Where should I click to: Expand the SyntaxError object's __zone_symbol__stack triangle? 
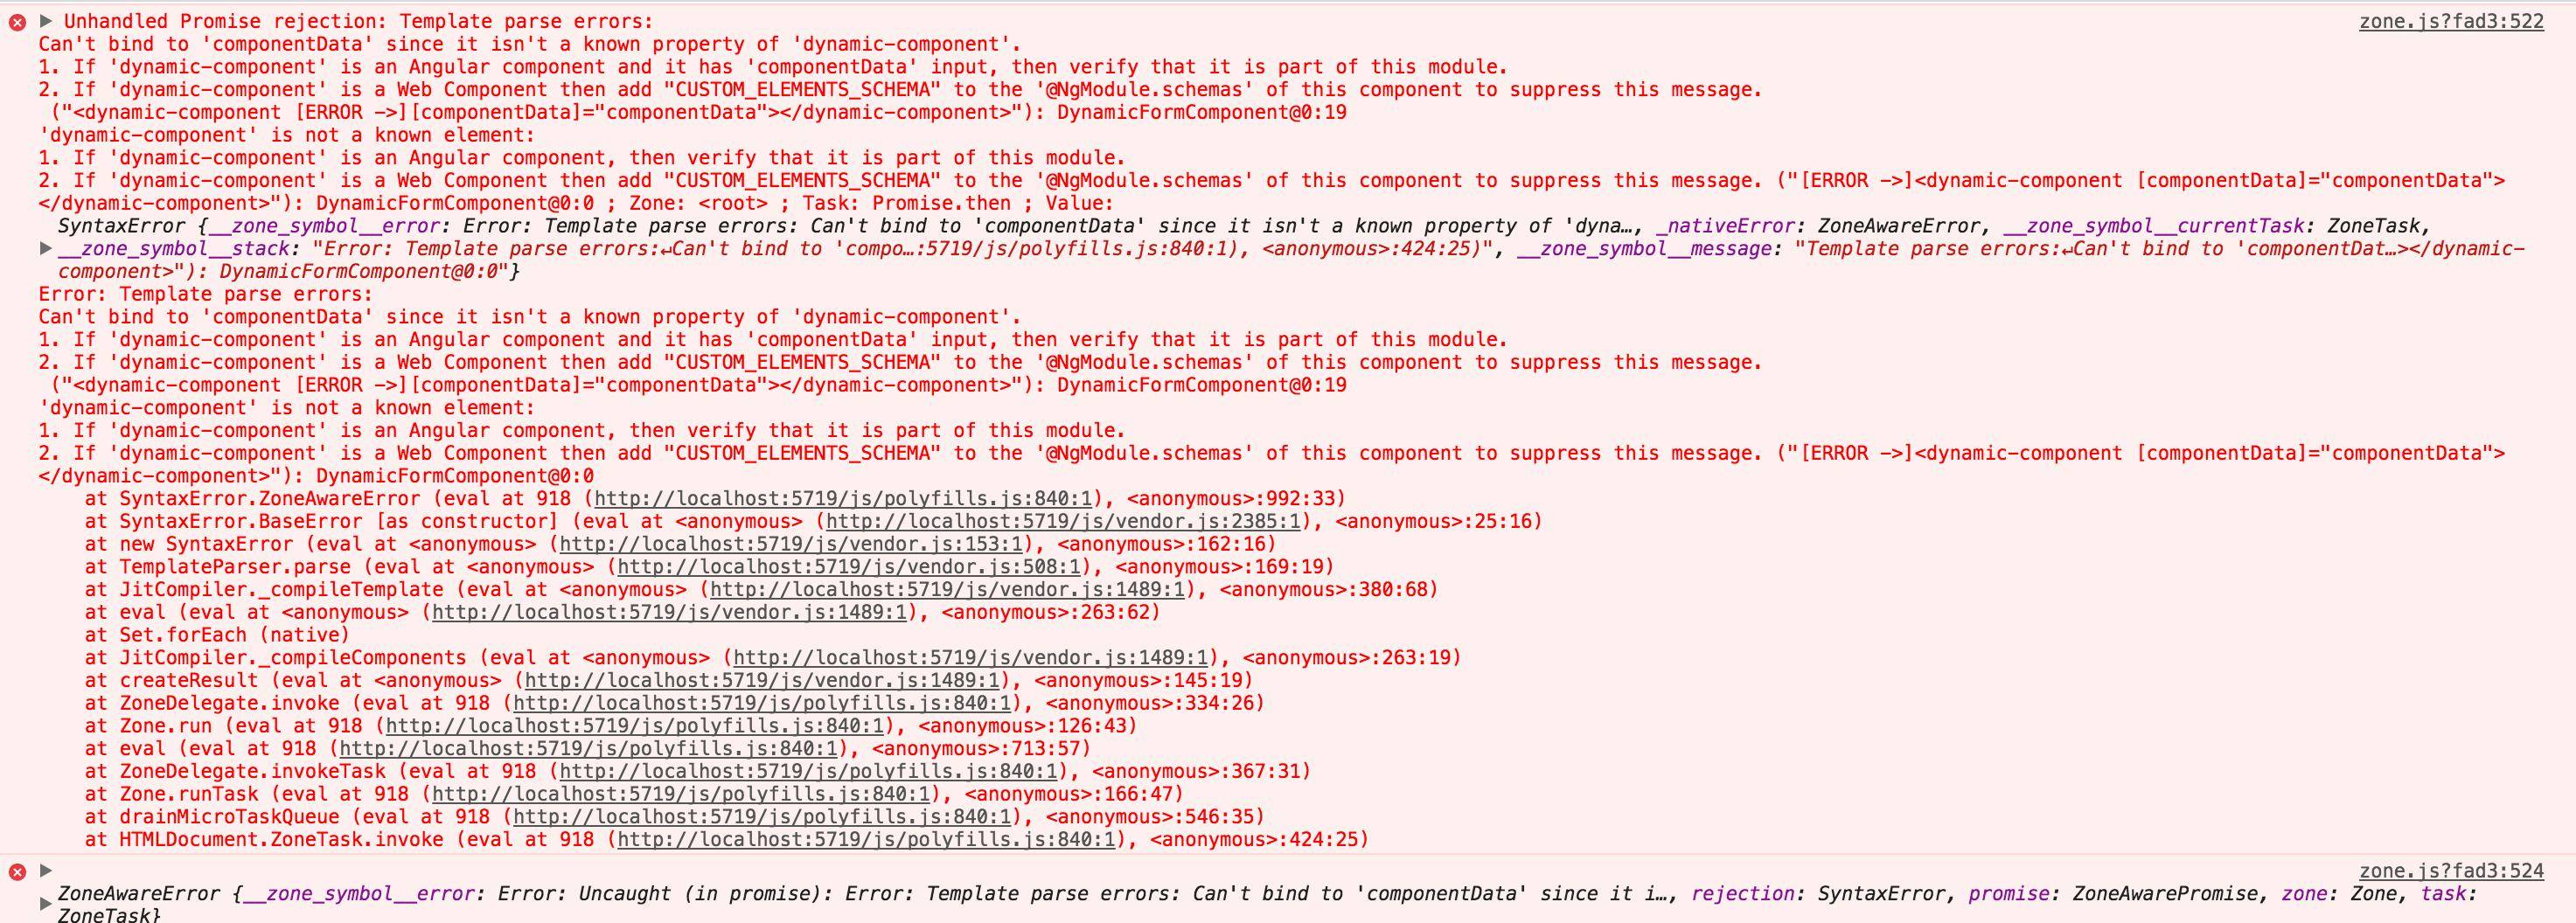46,248
